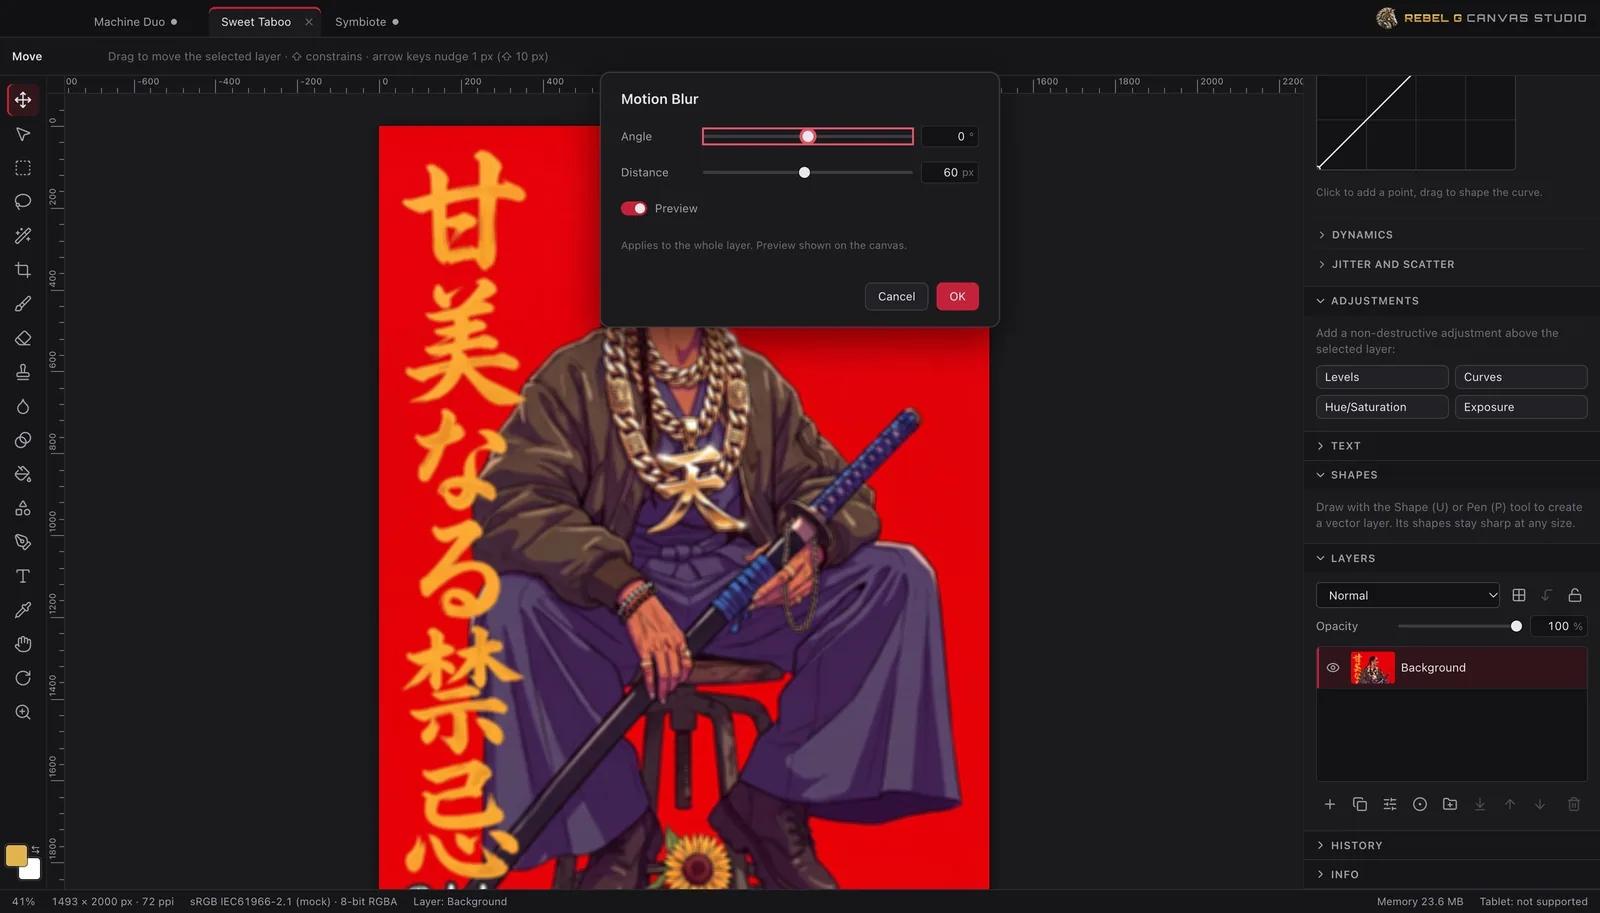This screenshot has width=1600, height=913.
Task: Open the Normal blend mode dropdown
Action: [1407, 595]
